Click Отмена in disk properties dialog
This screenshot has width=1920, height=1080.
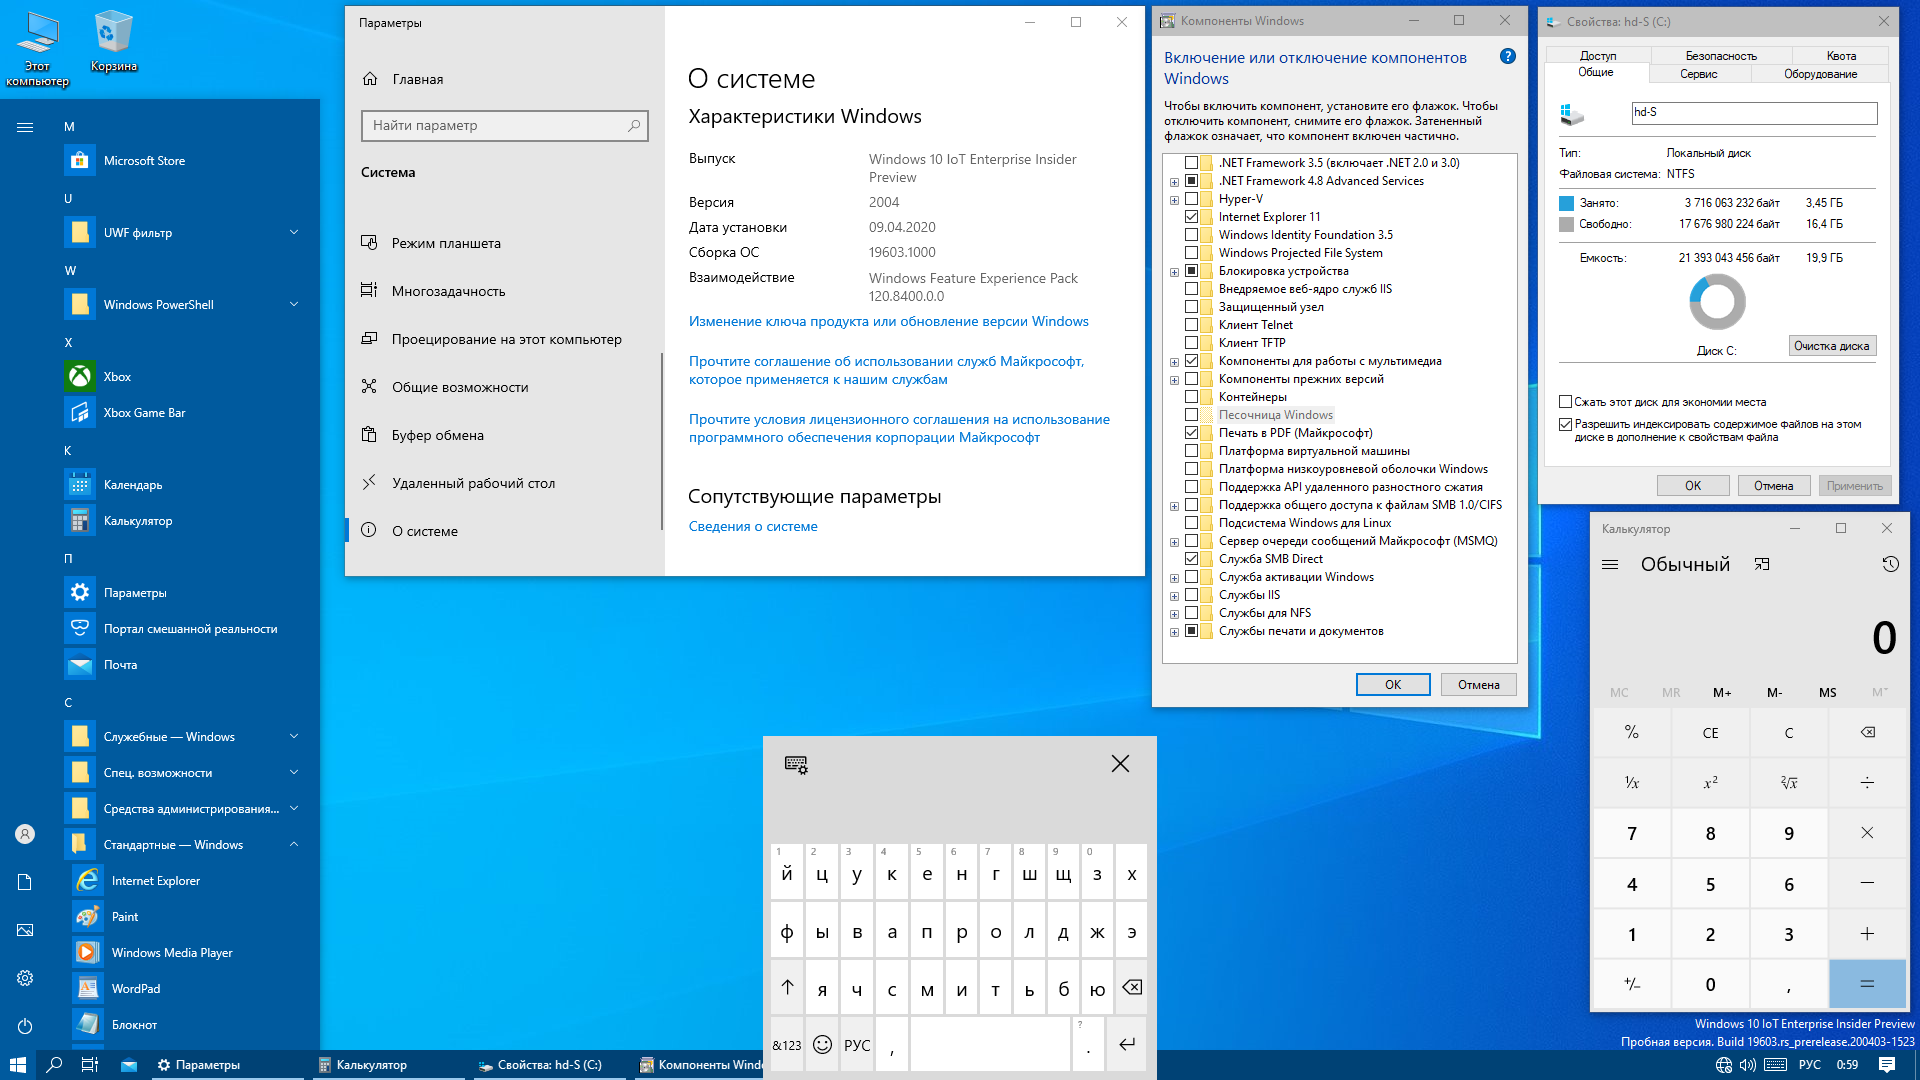1773,486
